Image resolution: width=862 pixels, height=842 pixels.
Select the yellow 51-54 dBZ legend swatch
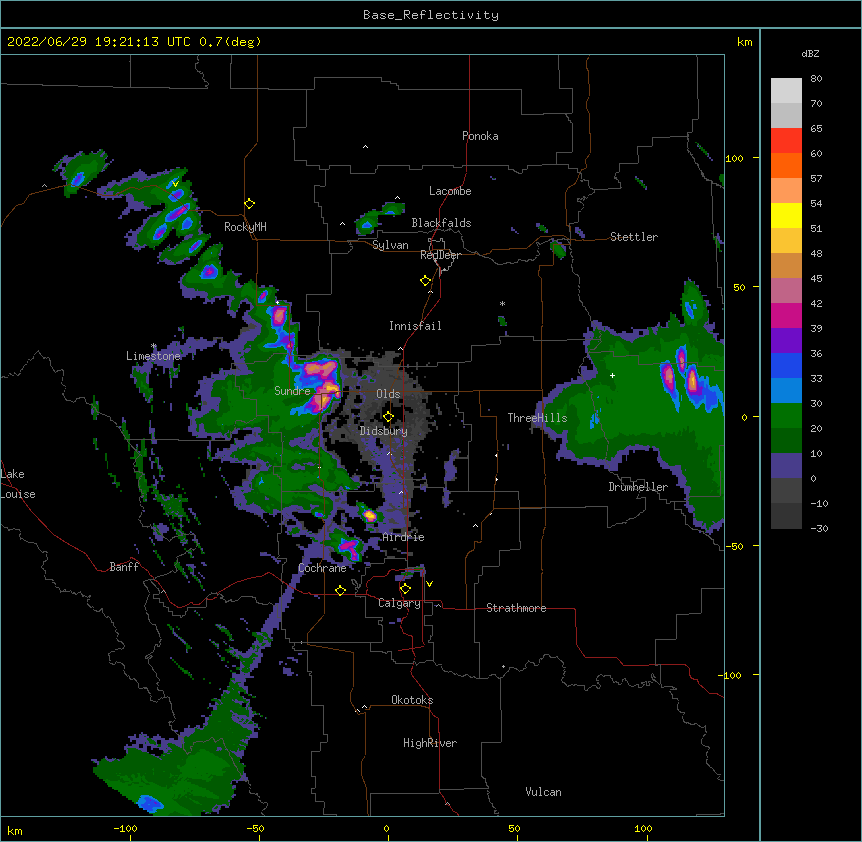[786, 215]
